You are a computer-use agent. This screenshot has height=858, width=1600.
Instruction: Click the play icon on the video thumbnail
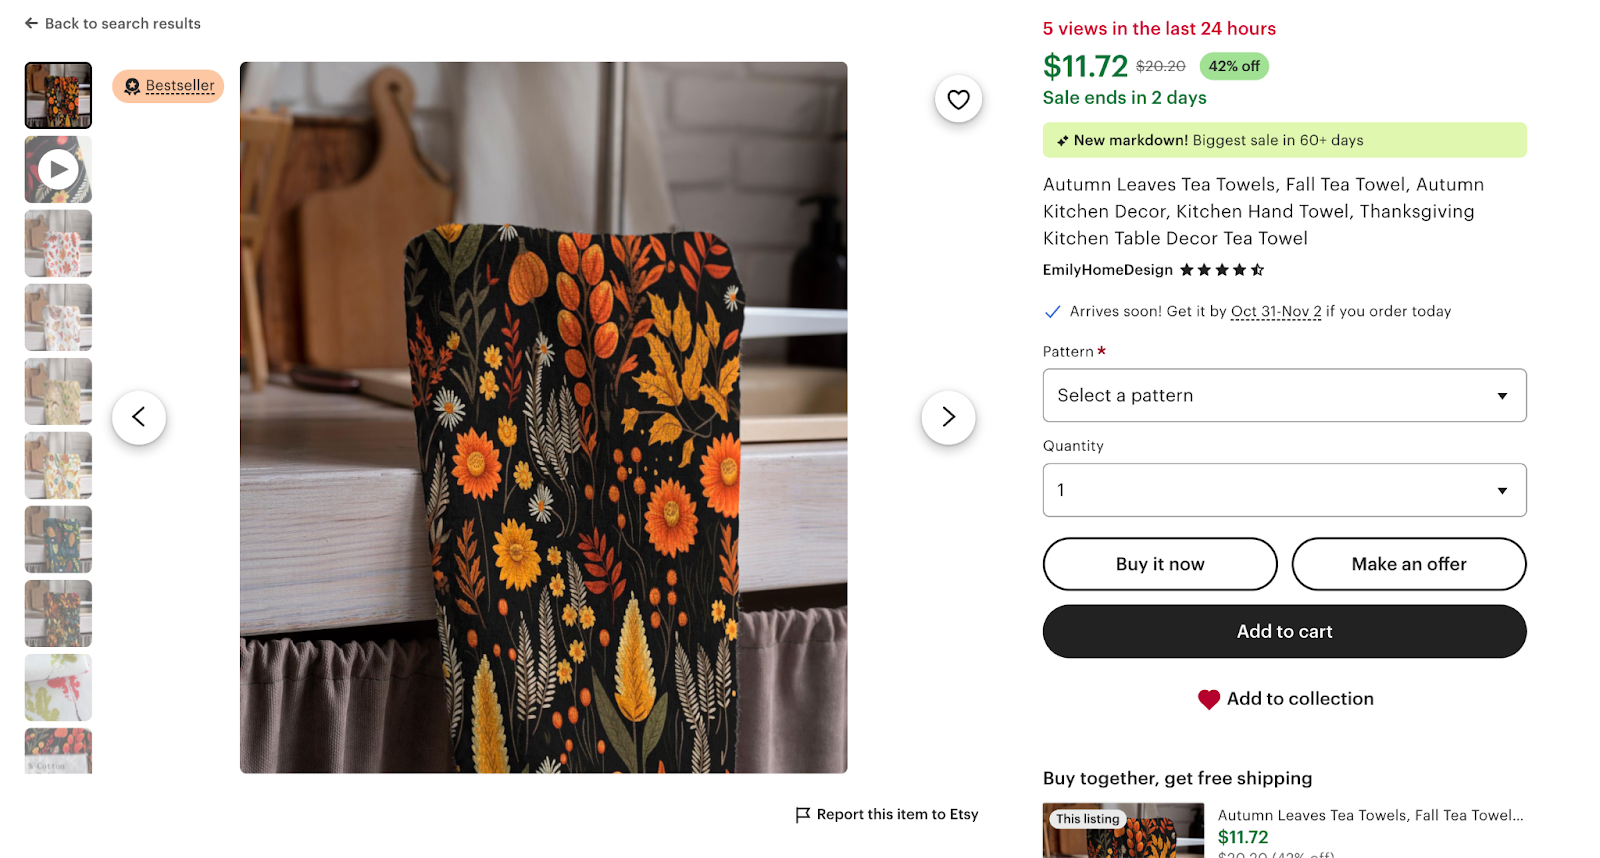tap(57, 169)
